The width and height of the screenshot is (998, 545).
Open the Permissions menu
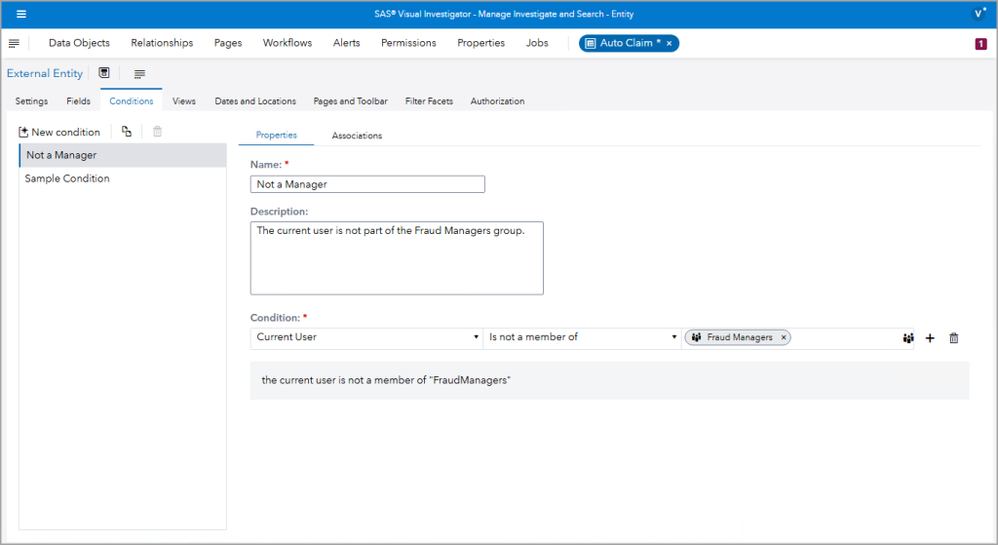point(409,43)
